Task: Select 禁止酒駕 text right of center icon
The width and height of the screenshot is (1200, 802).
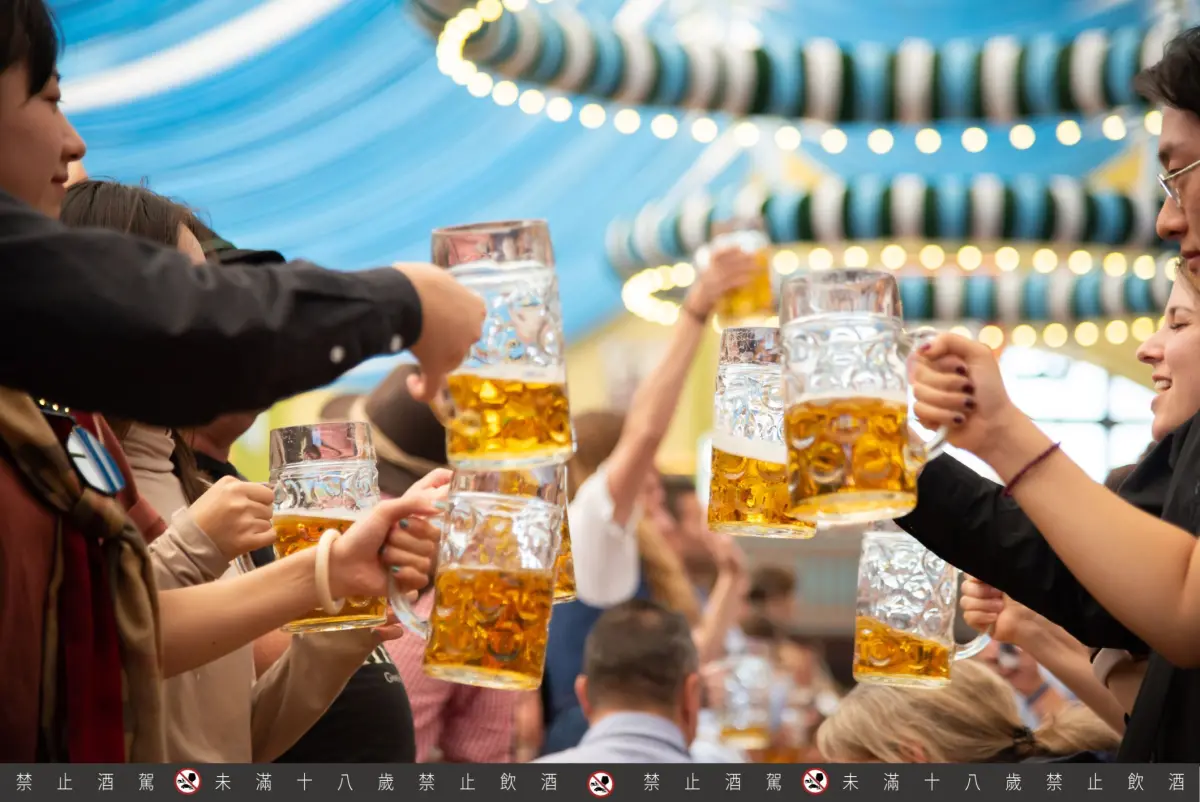Action: tap(711, 782)
